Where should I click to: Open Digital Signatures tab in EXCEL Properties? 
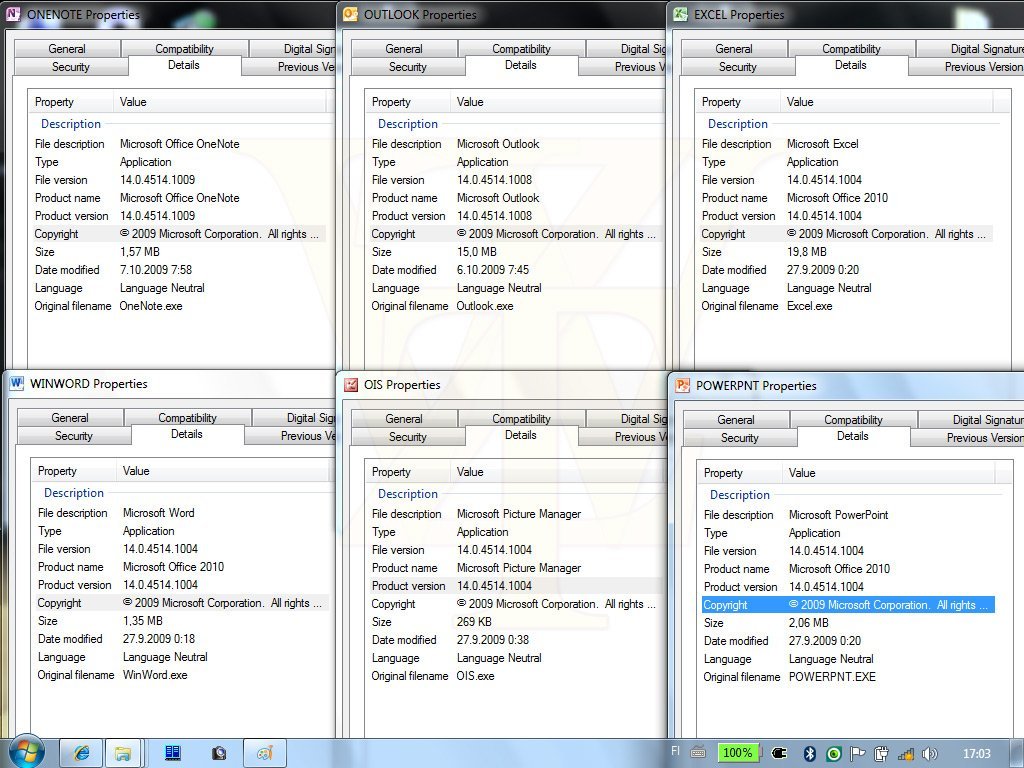tap(970, 48)
